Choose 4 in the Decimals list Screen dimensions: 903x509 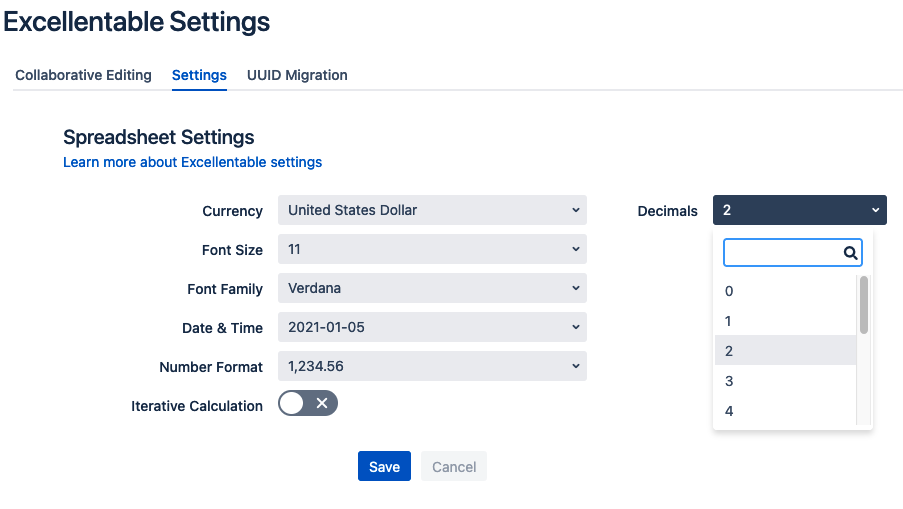786,411
